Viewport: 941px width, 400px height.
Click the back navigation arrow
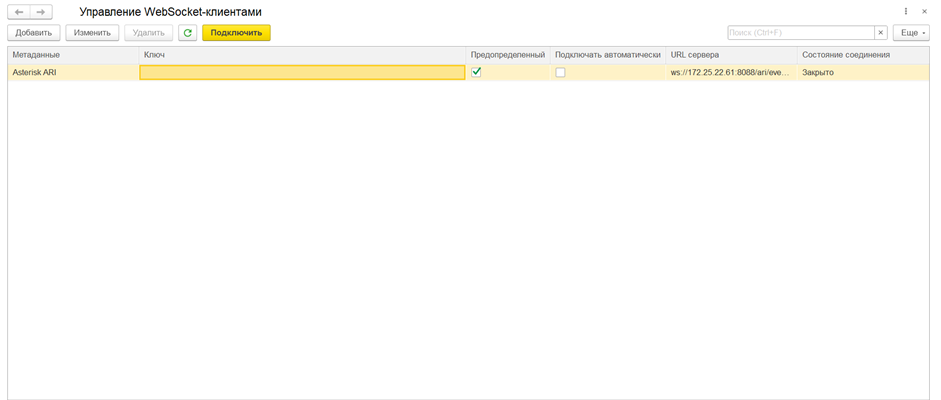(x=19, y=12)
